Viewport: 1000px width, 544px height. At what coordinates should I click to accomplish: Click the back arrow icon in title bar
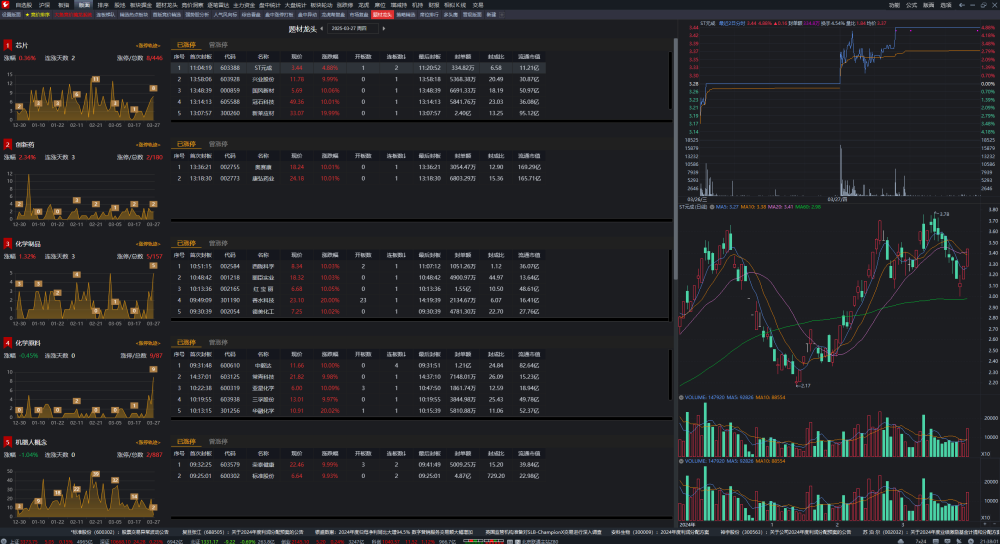[x=962, y=4]
